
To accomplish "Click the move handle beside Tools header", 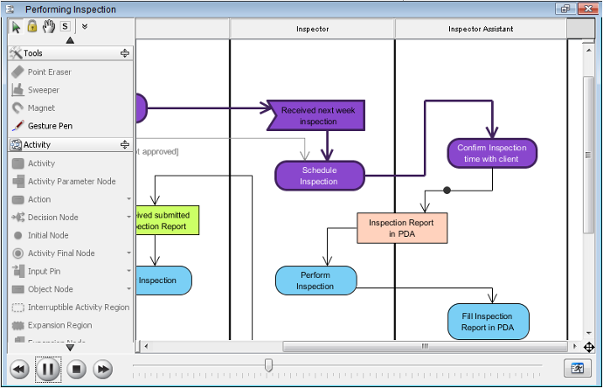I will pos(125,53).
